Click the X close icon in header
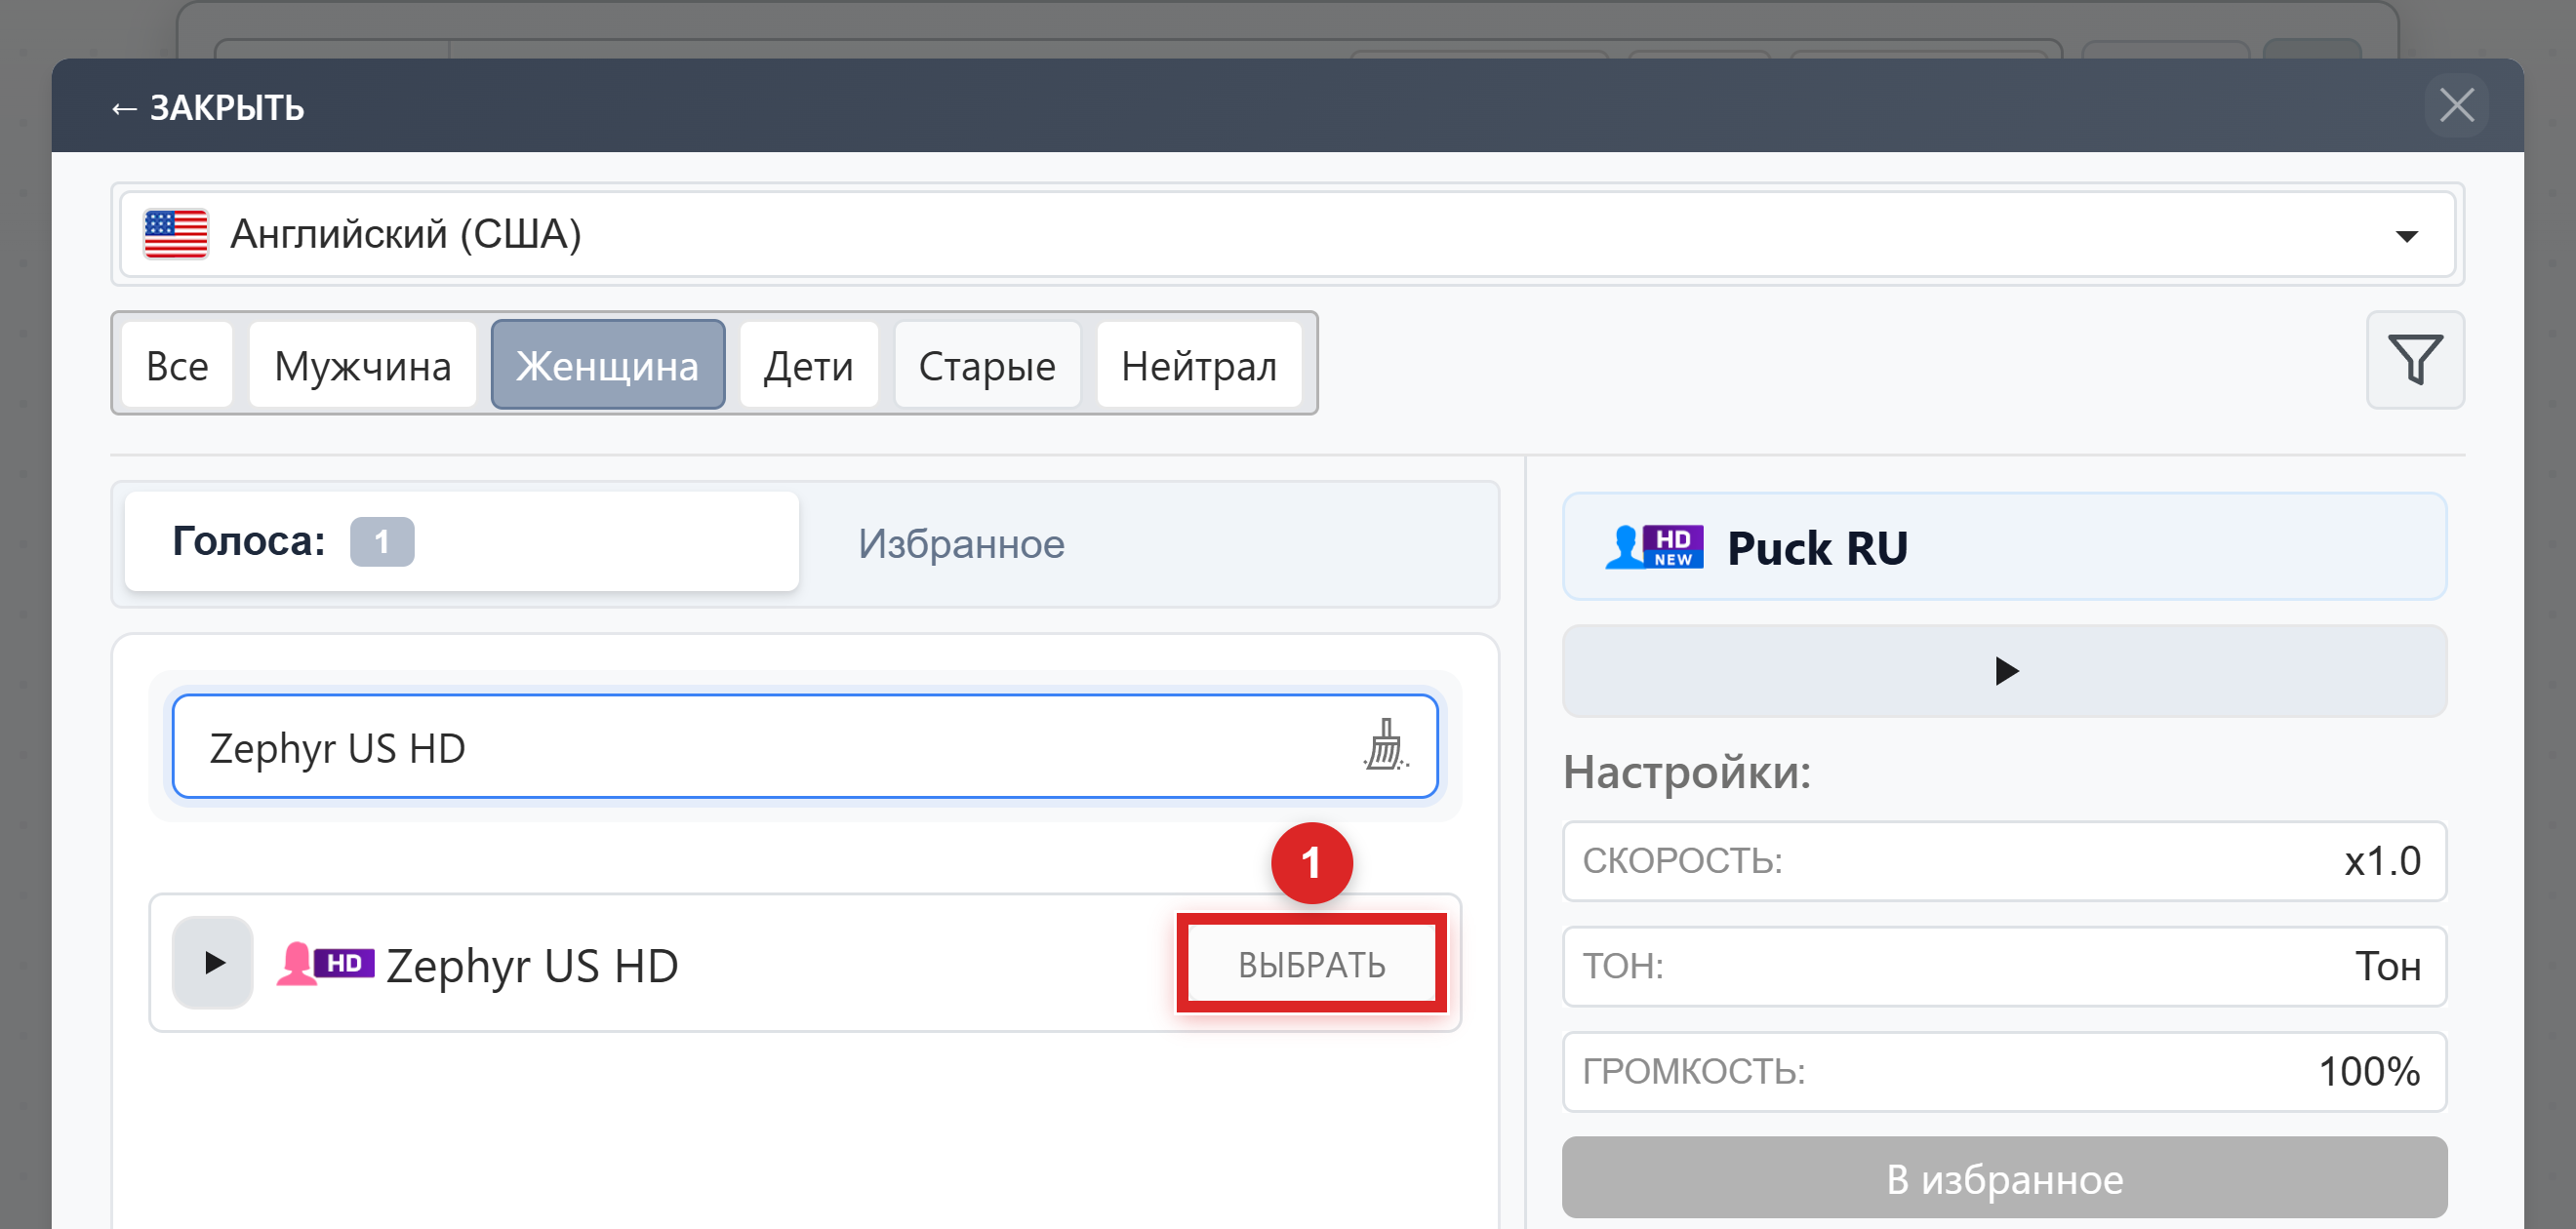2576x1229 pixels. click(2455, 105)
